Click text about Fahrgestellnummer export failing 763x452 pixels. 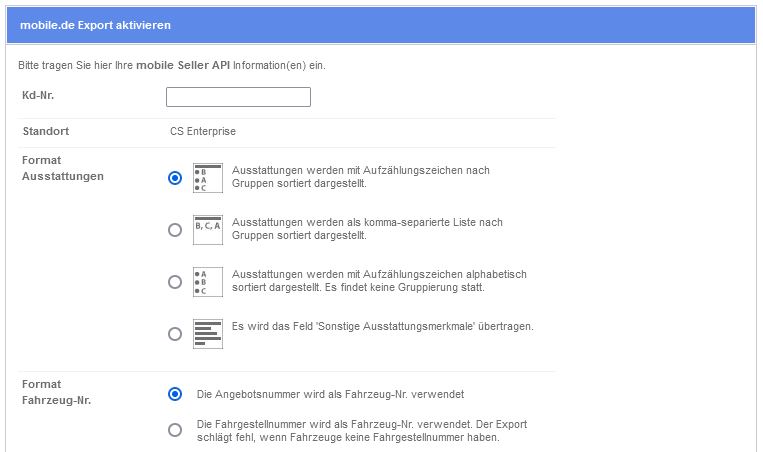(362, 431)
